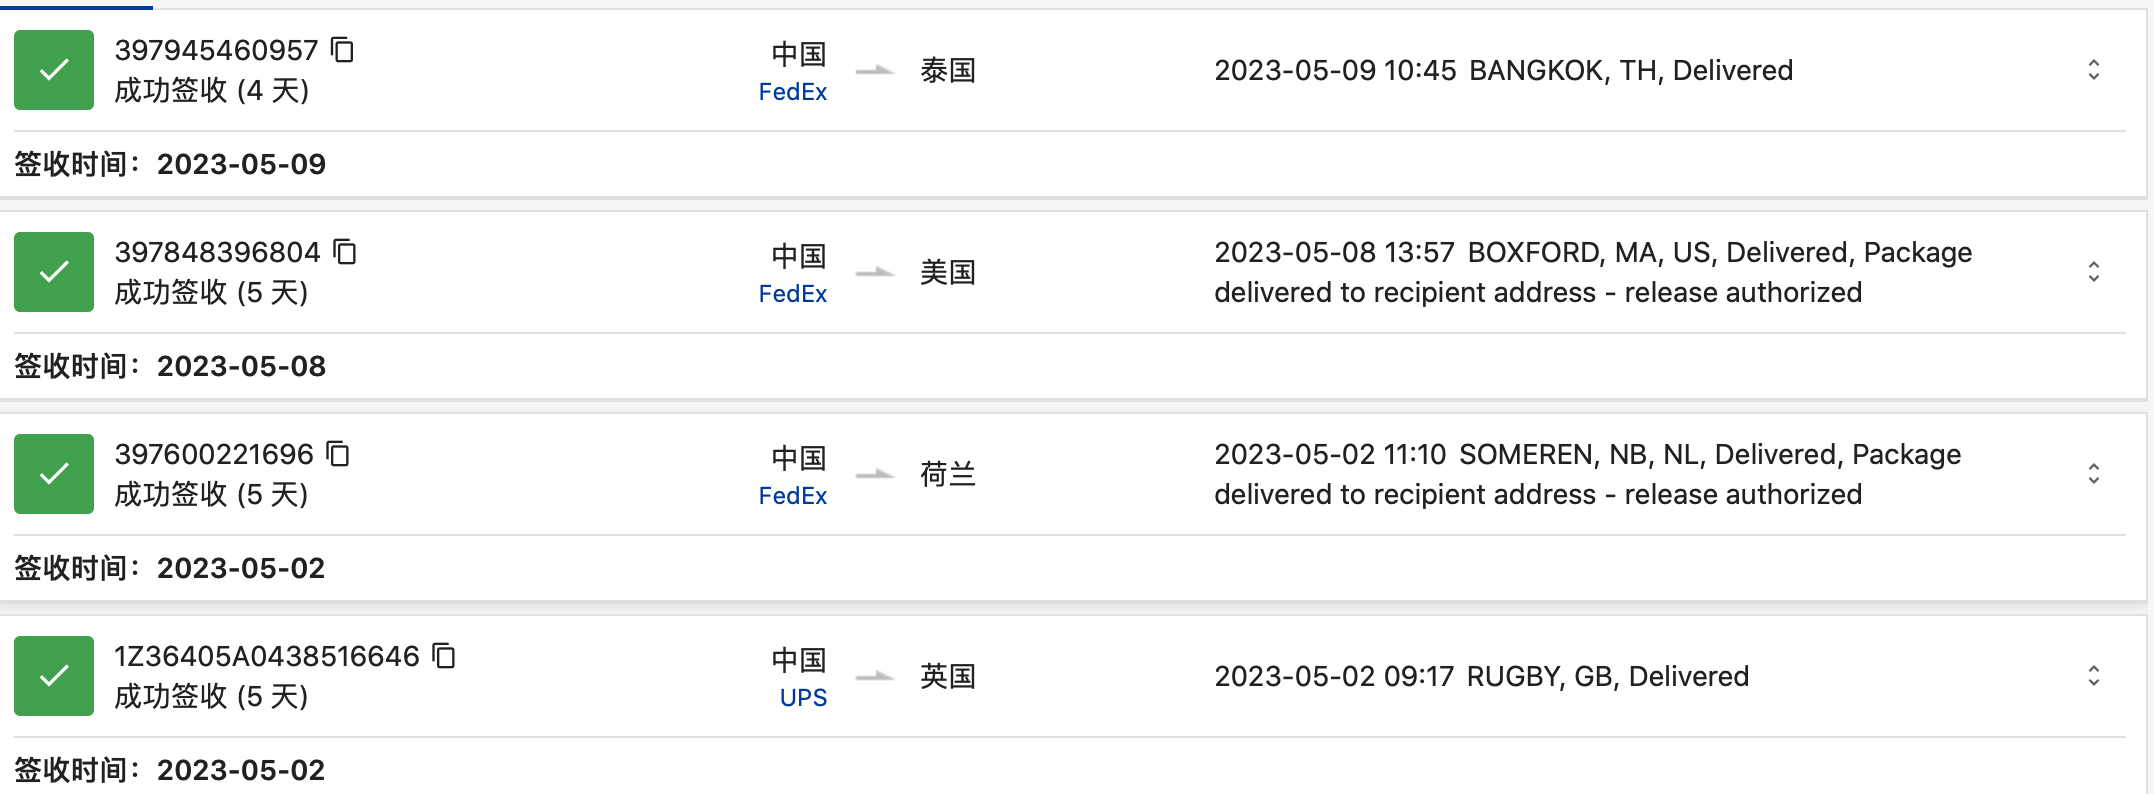Open UPS carrier link for UK shipment
This screenshot has width=2154, height=794.
coord(803,698)
